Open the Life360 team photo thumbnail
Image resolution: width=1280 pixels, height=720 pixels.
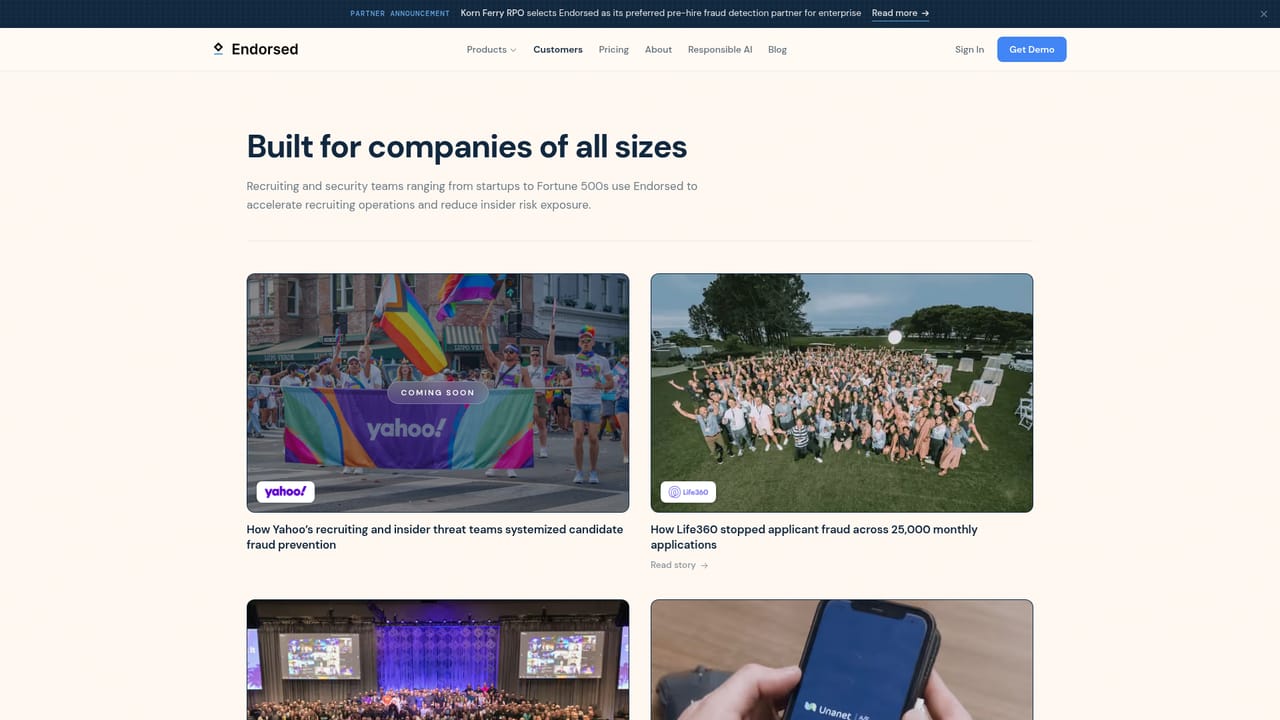point(842,393)
